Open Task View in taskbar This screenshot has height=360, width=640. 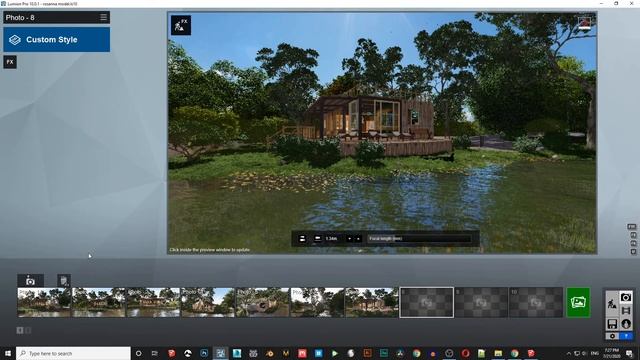click(x=155, y=353)
